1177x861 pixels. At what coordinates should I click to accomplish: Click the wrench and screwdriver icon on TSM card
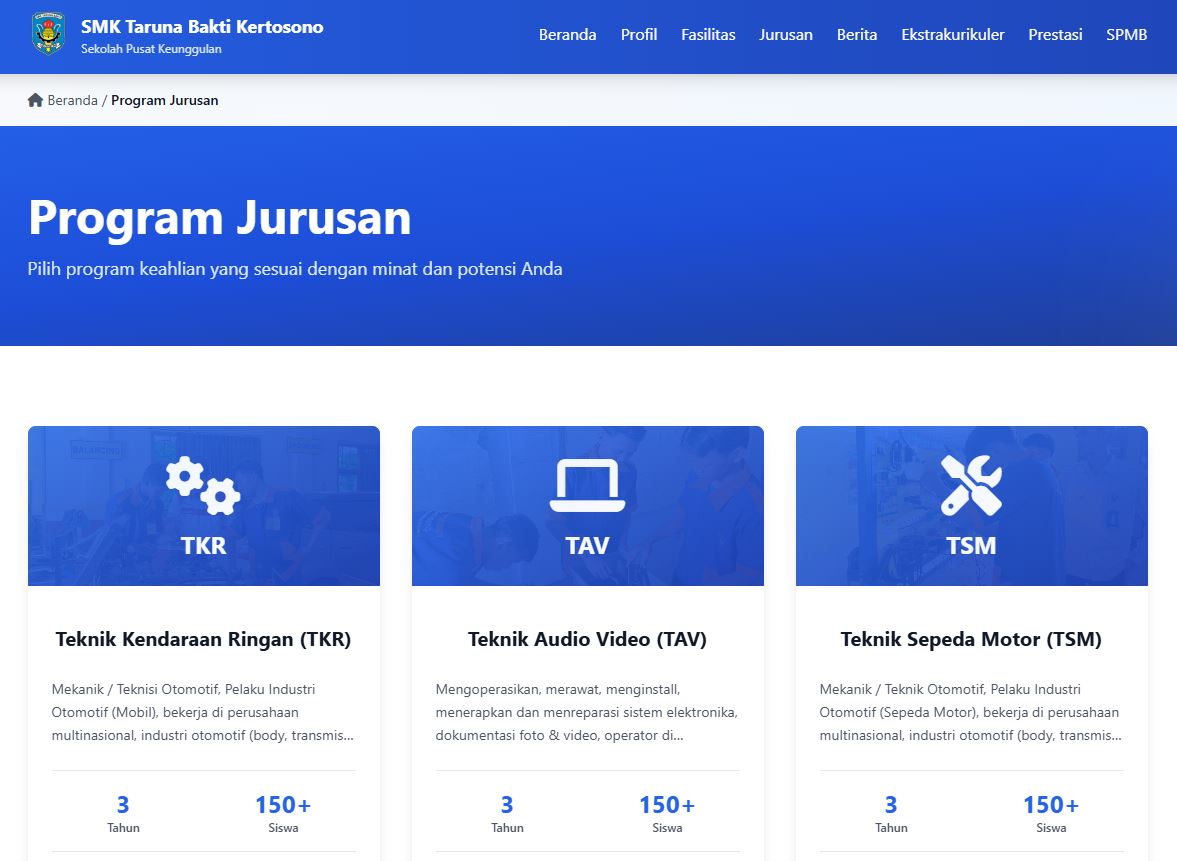pyautogui.click(x=971, y=484)
